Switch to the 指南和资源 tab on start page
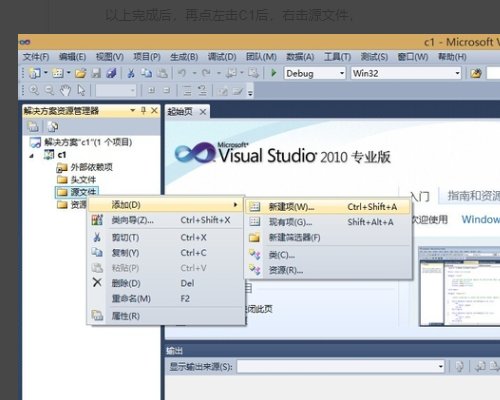 tap(473, 196)
